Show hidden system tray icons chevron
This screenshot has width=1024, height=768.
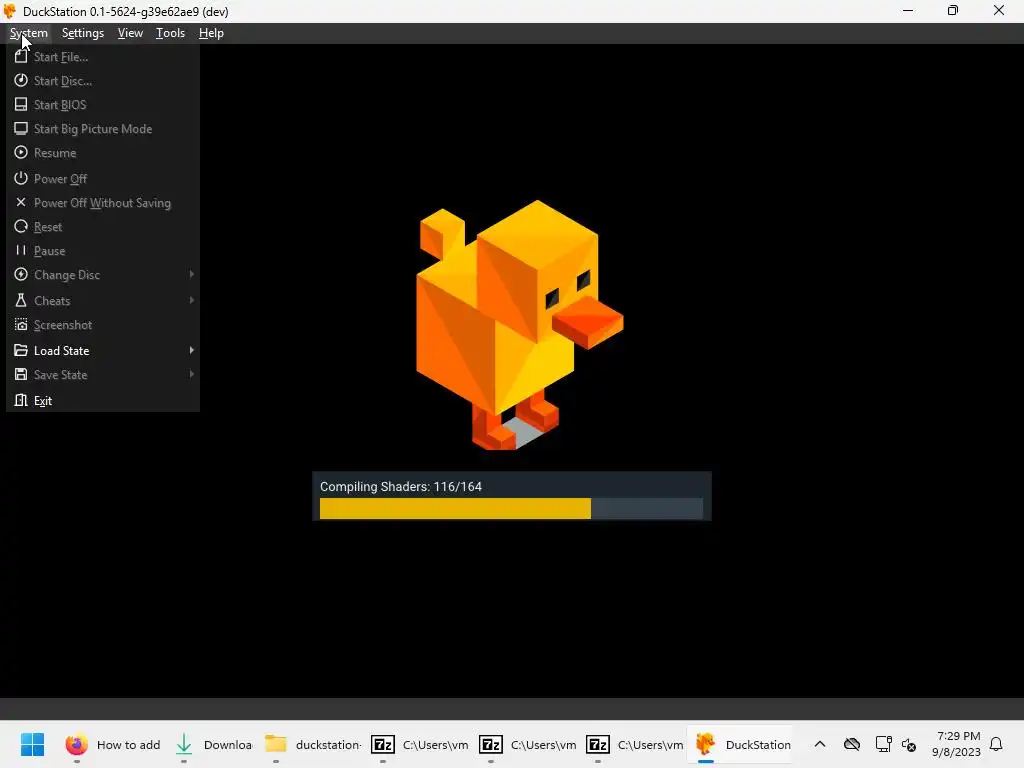820,744
